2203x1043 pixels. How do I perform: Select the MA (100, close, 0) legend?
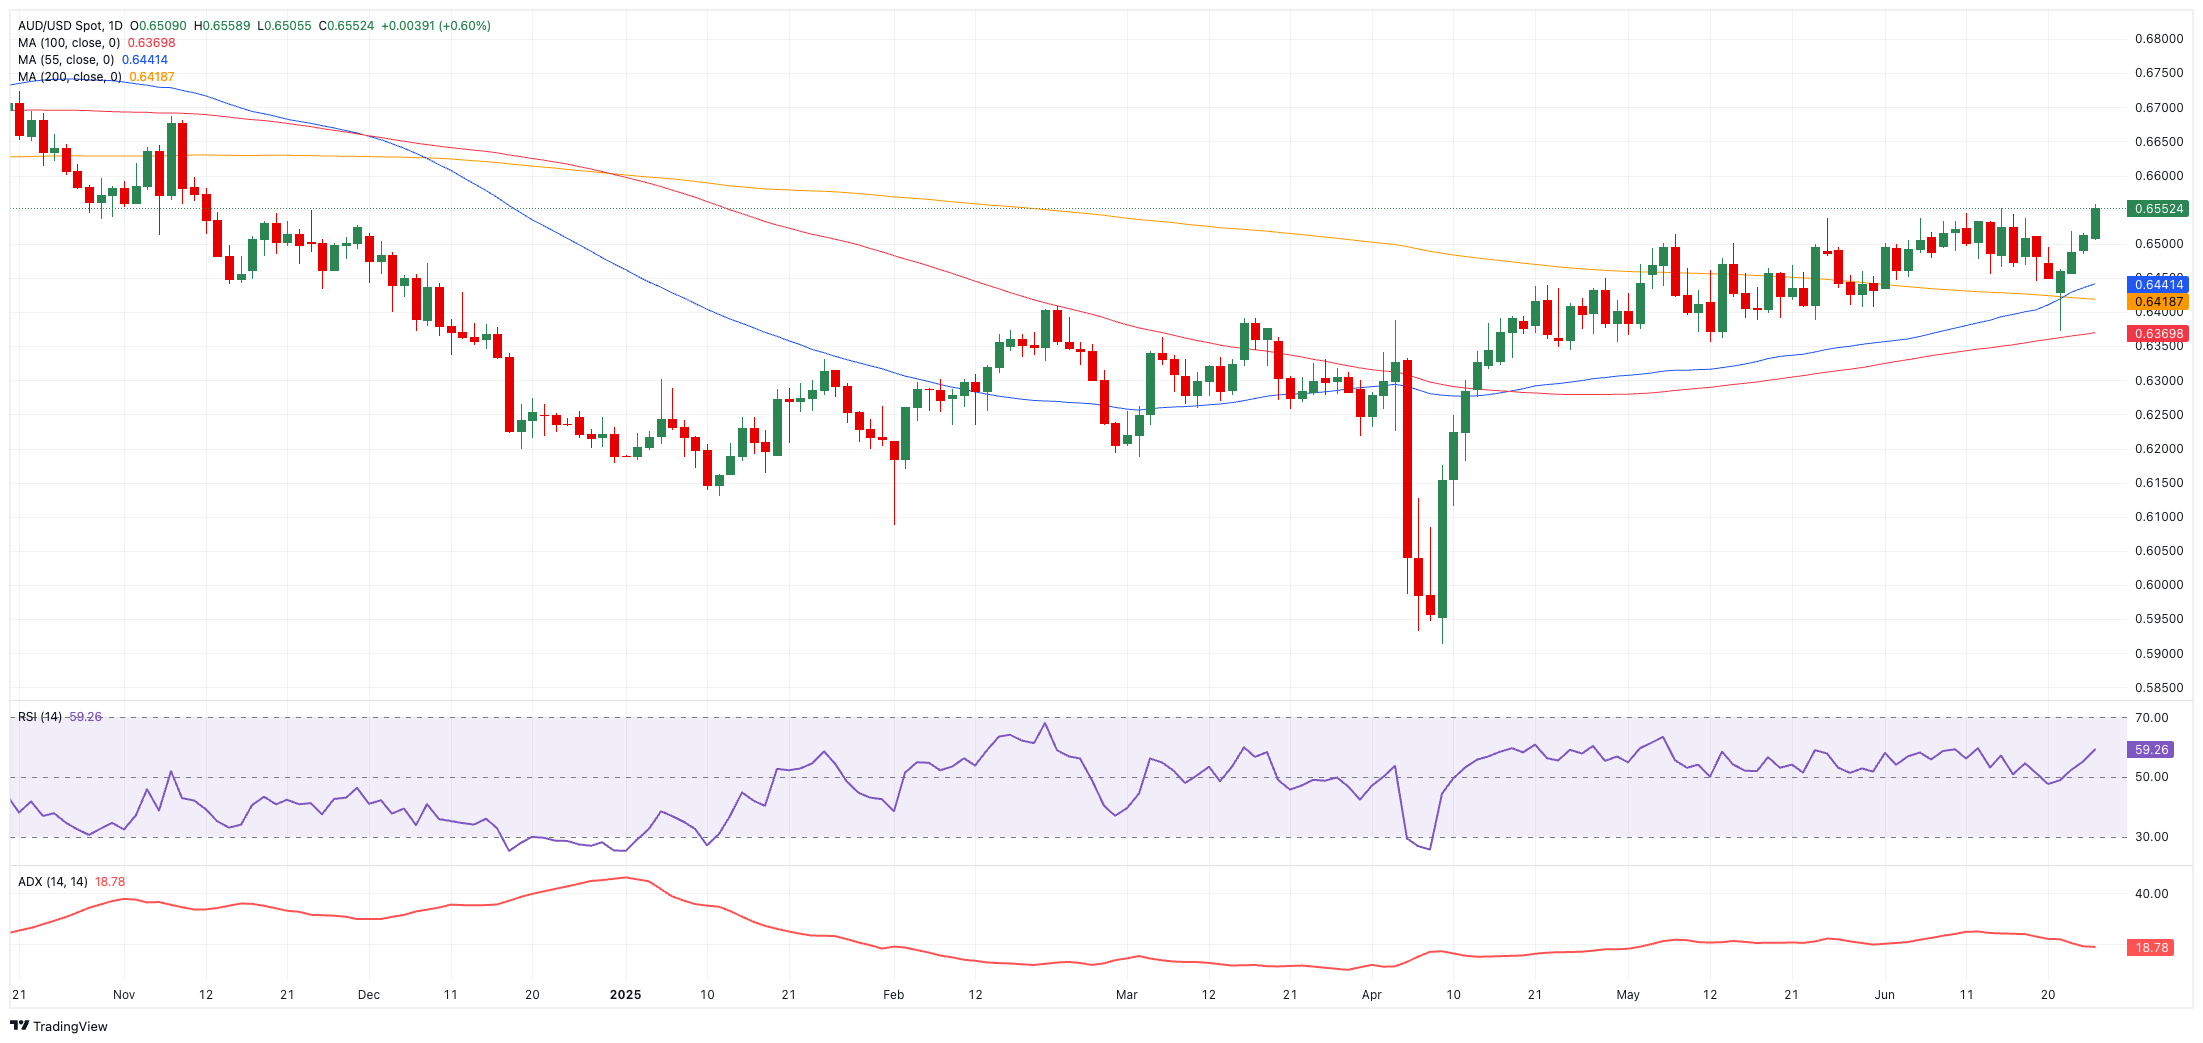69,43
